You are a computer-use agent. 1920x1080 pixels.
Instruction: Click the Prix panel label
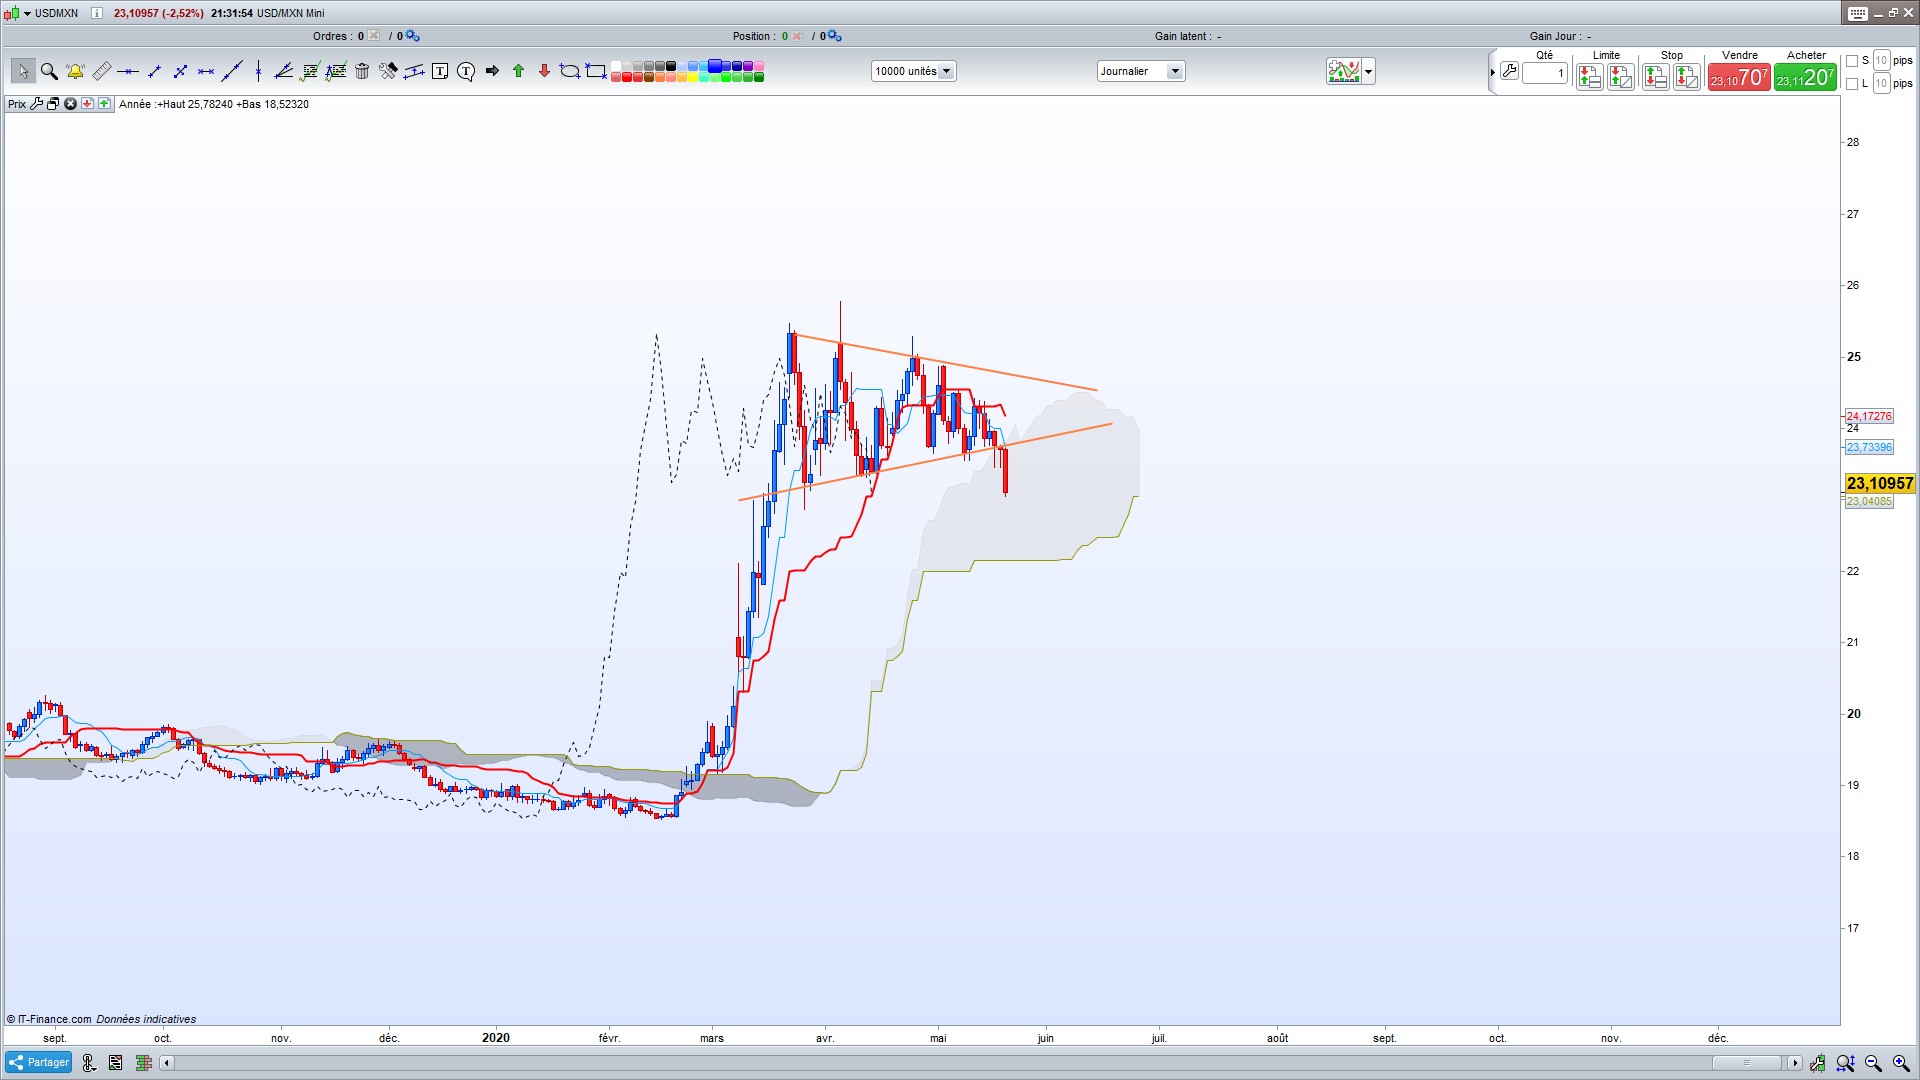[x=17, y=104]
